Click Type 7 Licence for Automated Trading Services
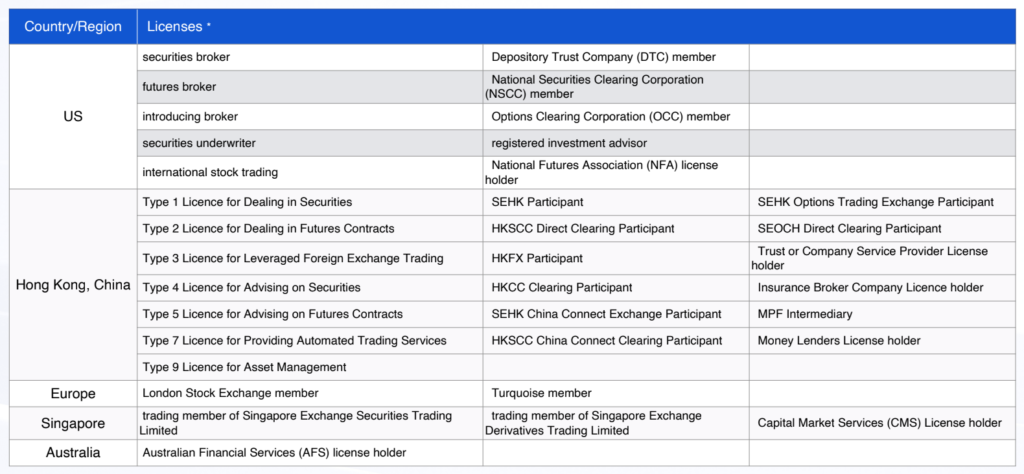 coord(310,341)
